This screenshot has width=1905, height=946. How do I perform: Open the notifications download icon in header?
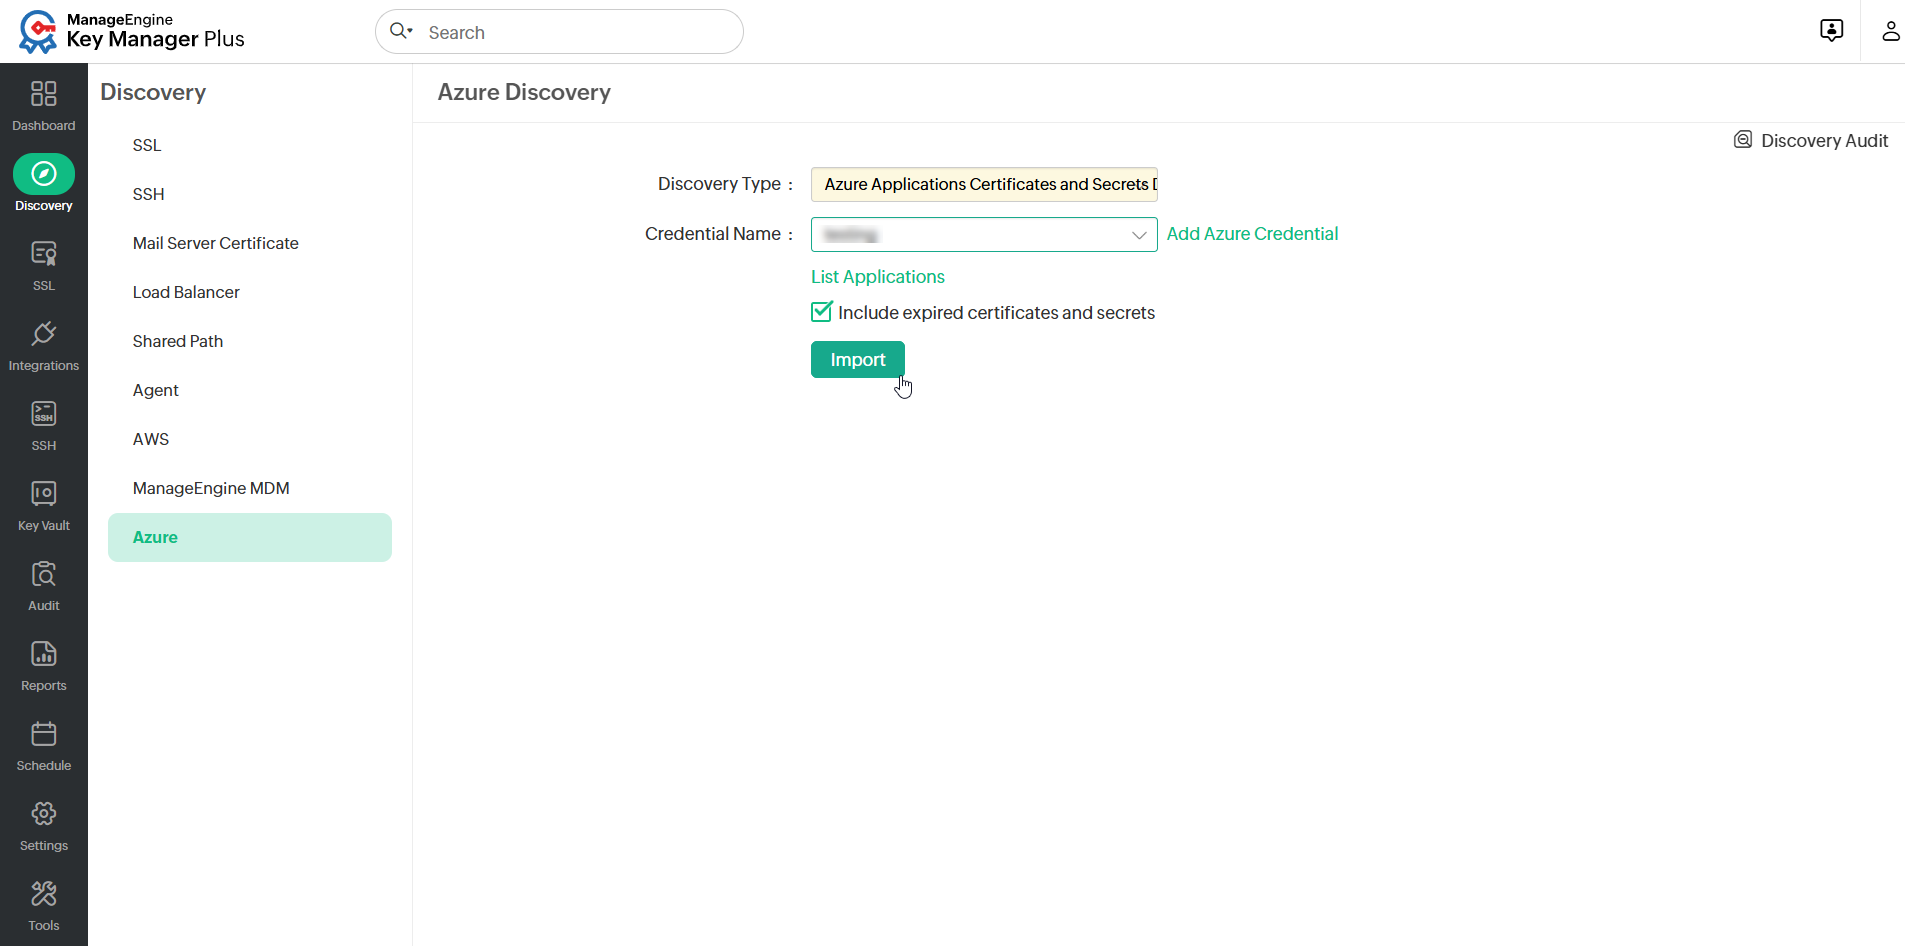point(1832,31)
